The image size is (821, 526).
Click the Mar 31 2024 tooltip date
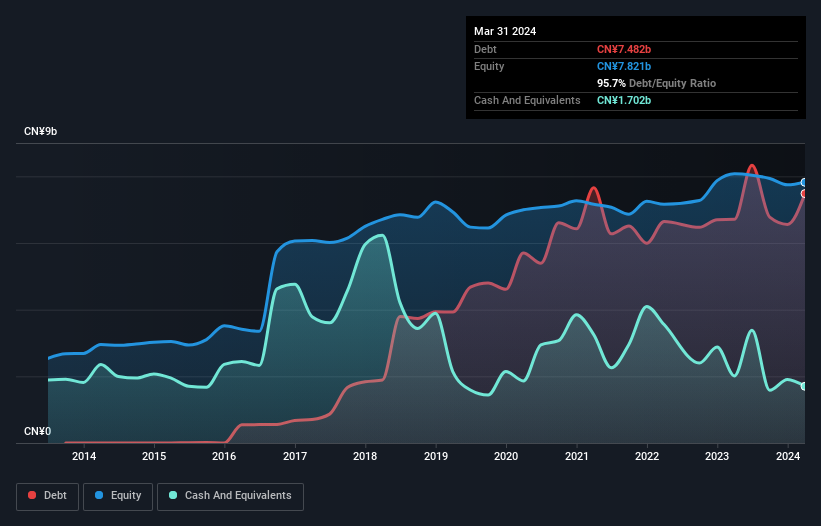(x=505, y=31)
